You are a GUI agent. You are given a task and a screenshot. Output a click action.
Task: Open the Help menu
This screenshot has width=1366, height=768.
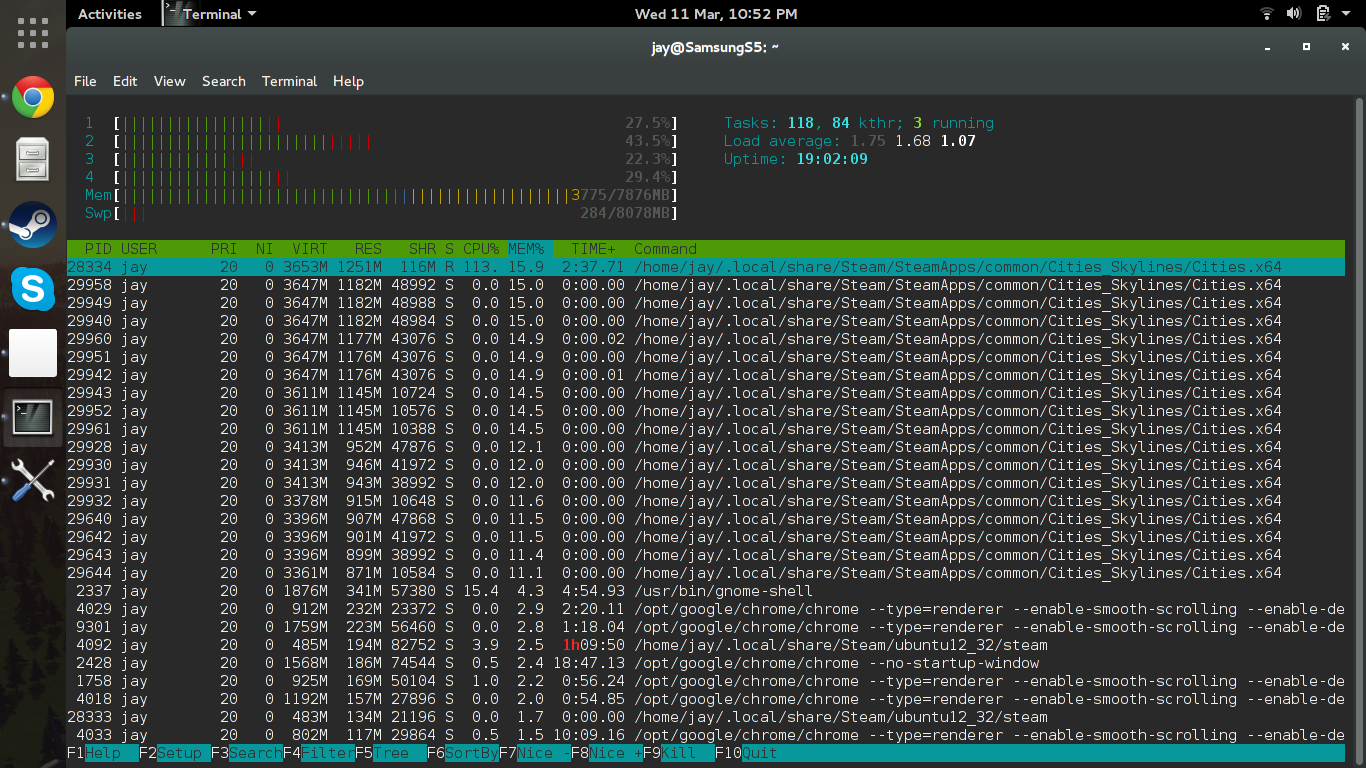pos(348,81)
